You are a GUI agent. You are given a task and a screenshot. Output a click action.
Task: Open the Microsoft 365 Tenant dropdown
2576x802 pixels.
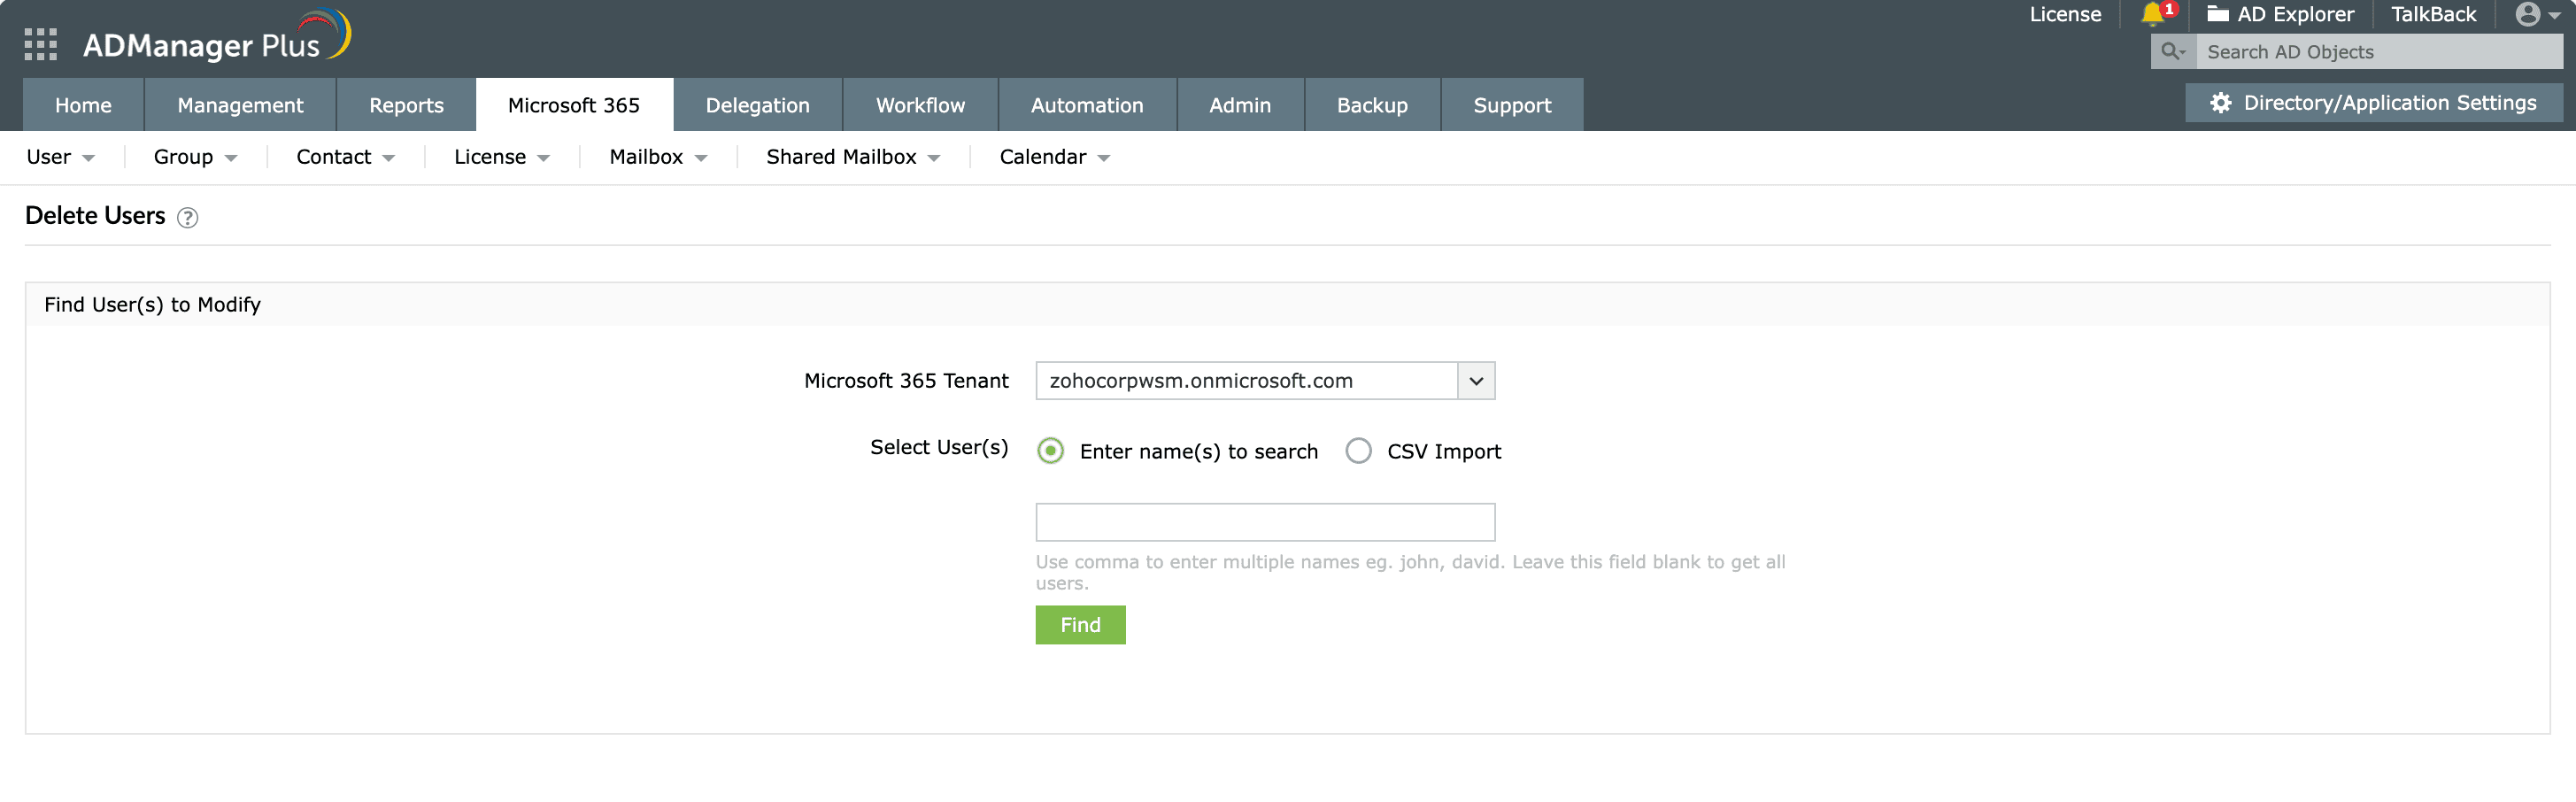point(1475,380)
